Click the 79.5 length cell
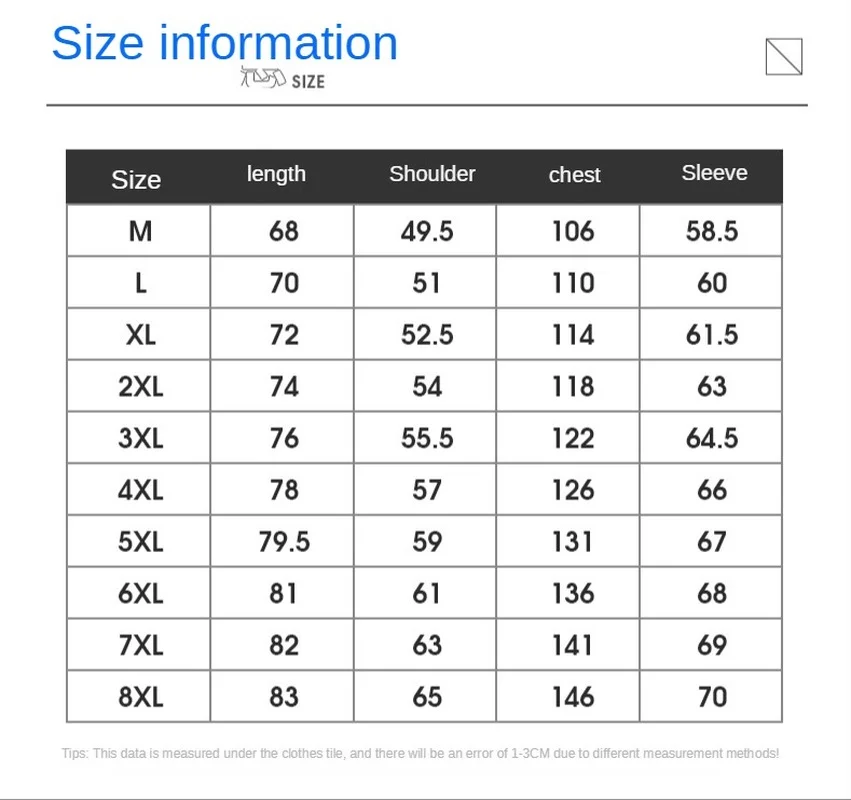The width and height of the screenshot is (851, 800). pyautogui.click(x=284, y=542)
